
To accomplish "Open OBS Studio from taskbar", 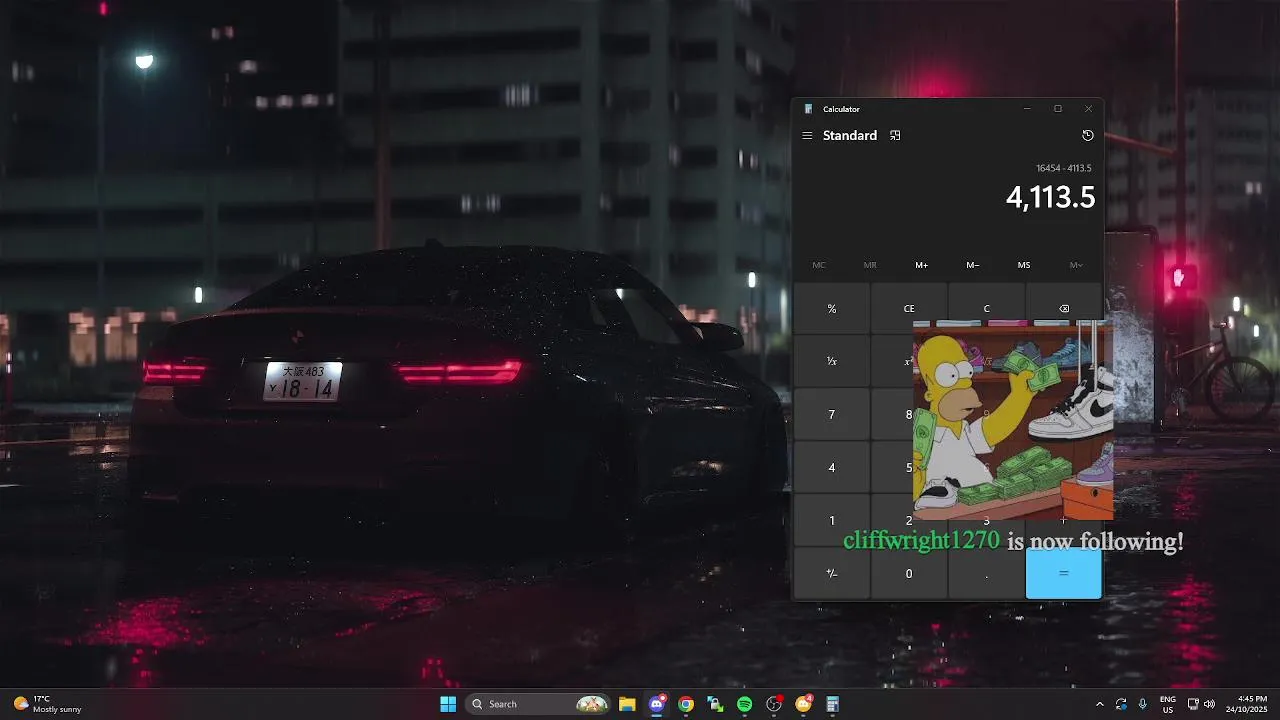I will click(774, 704).
